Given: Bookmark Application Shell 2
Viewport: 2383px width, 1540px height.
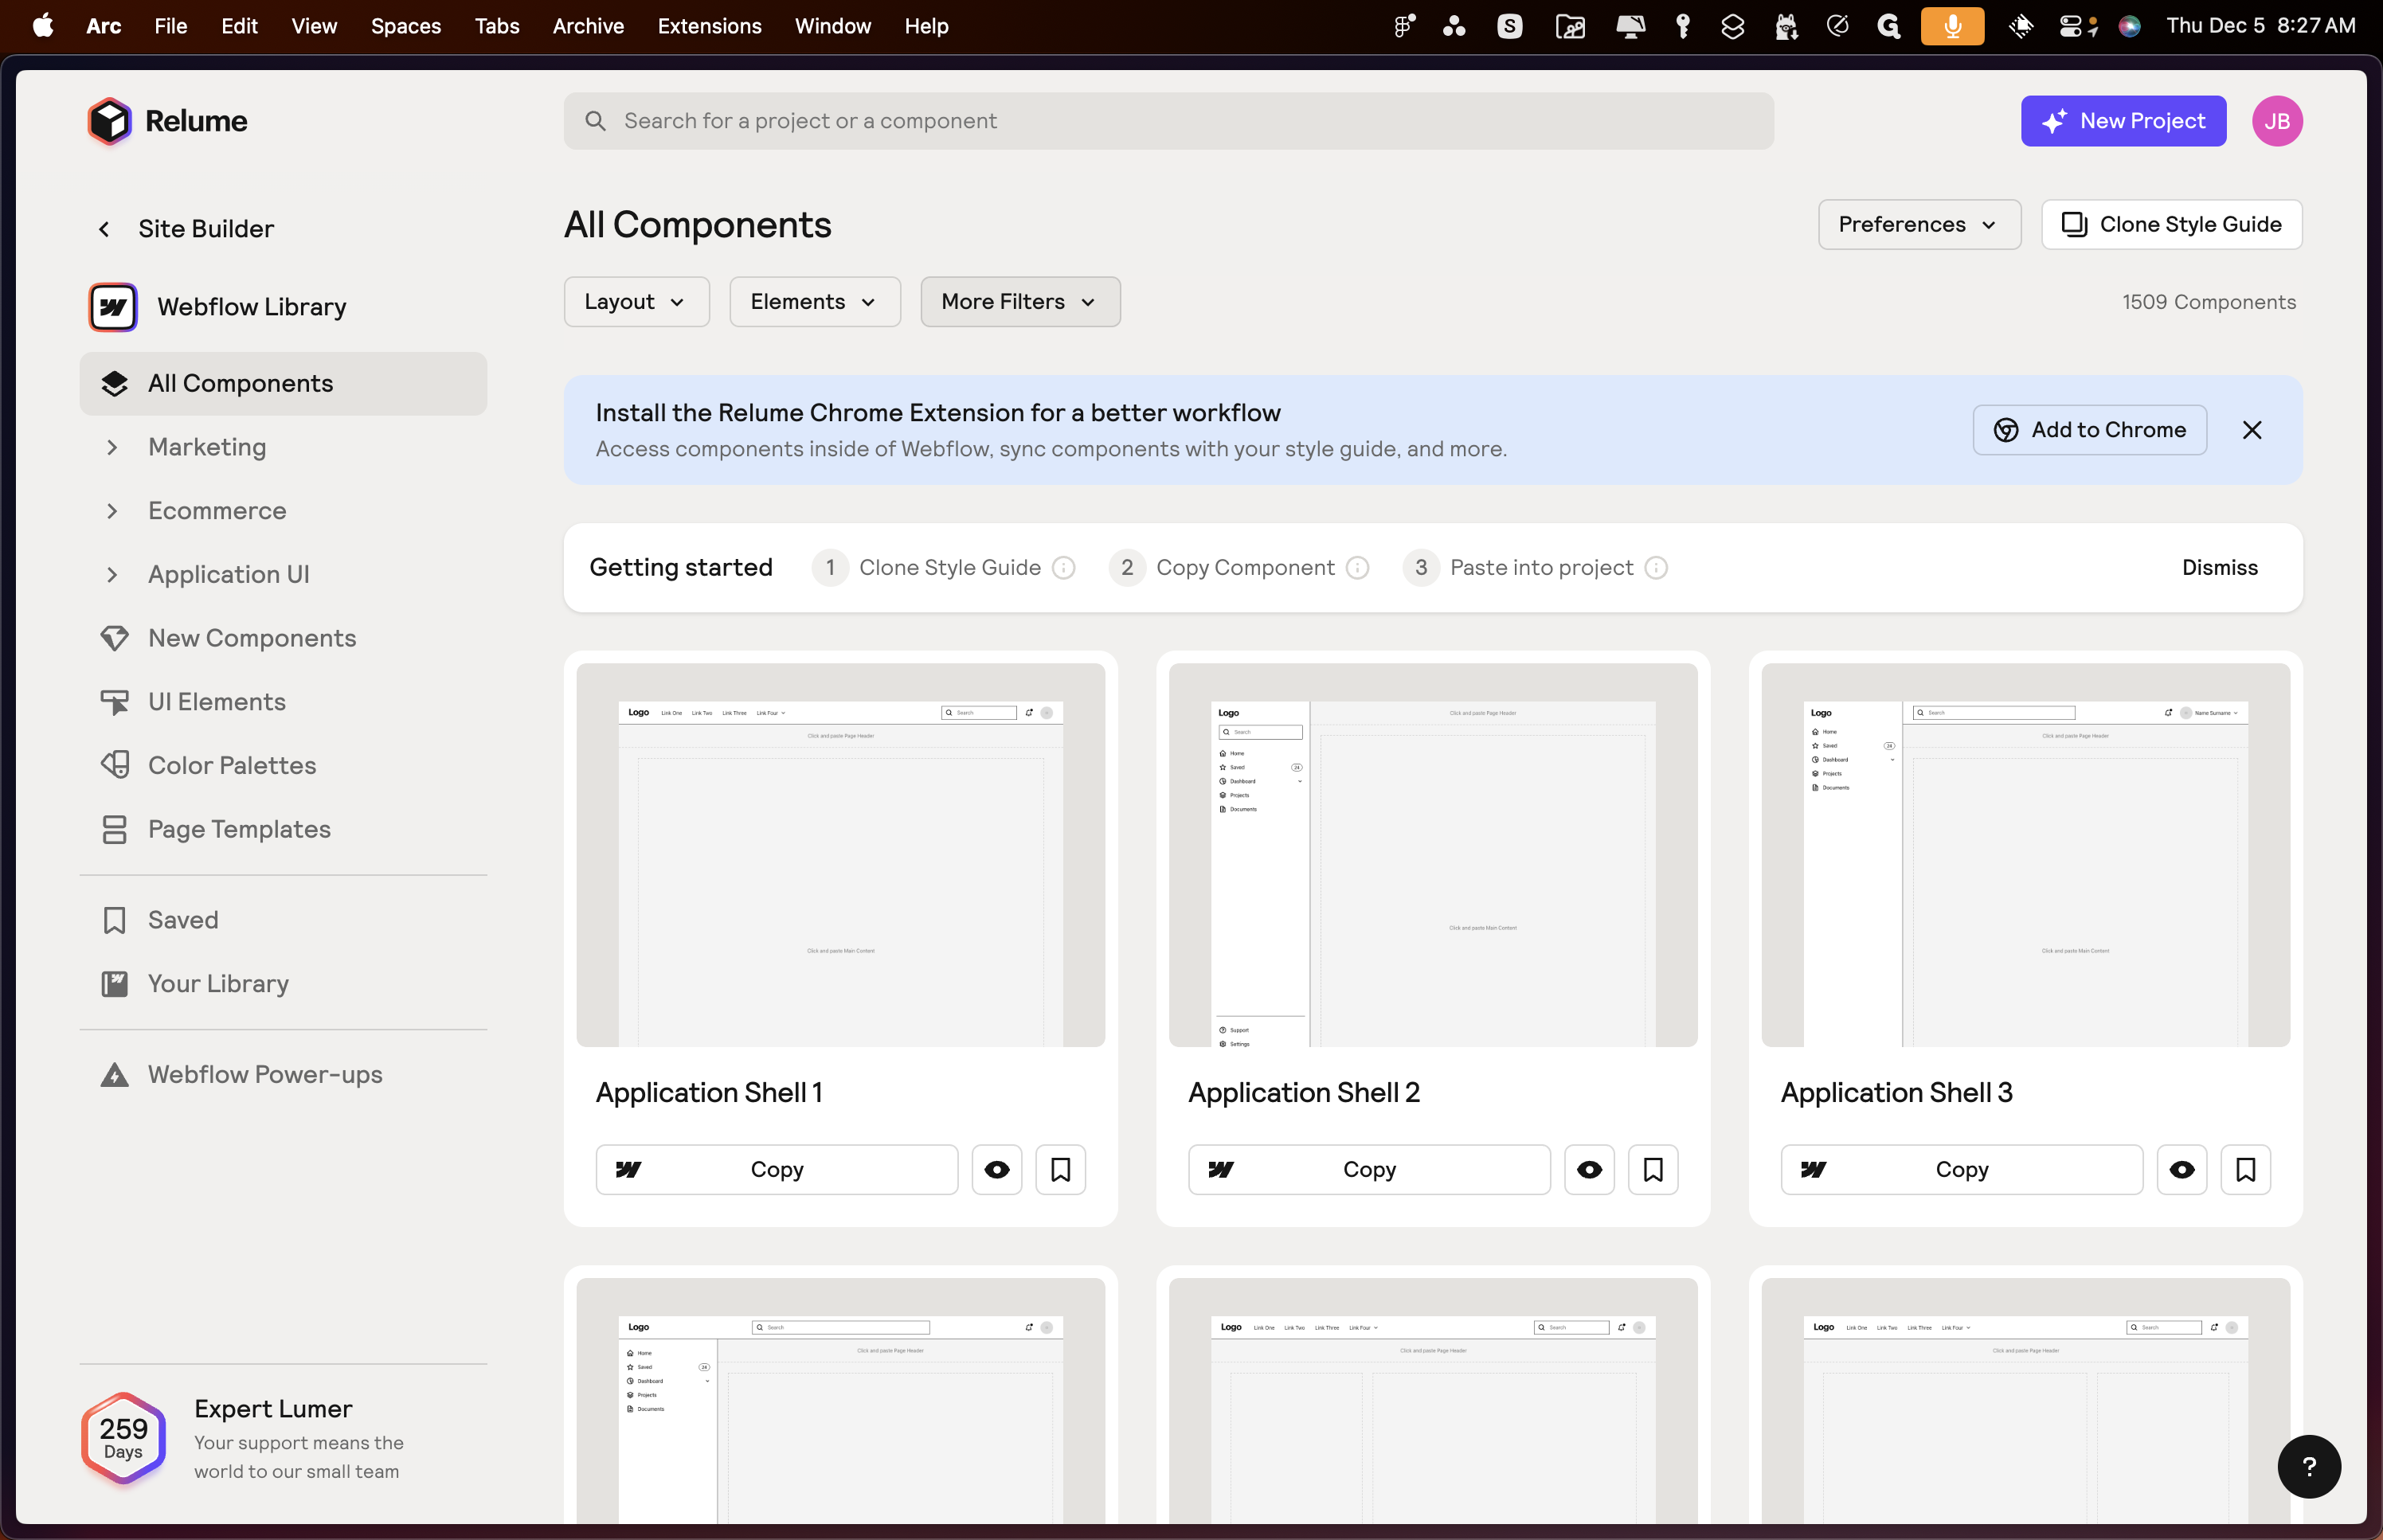Looking at the screenshot, I should pos(1653,1169).
